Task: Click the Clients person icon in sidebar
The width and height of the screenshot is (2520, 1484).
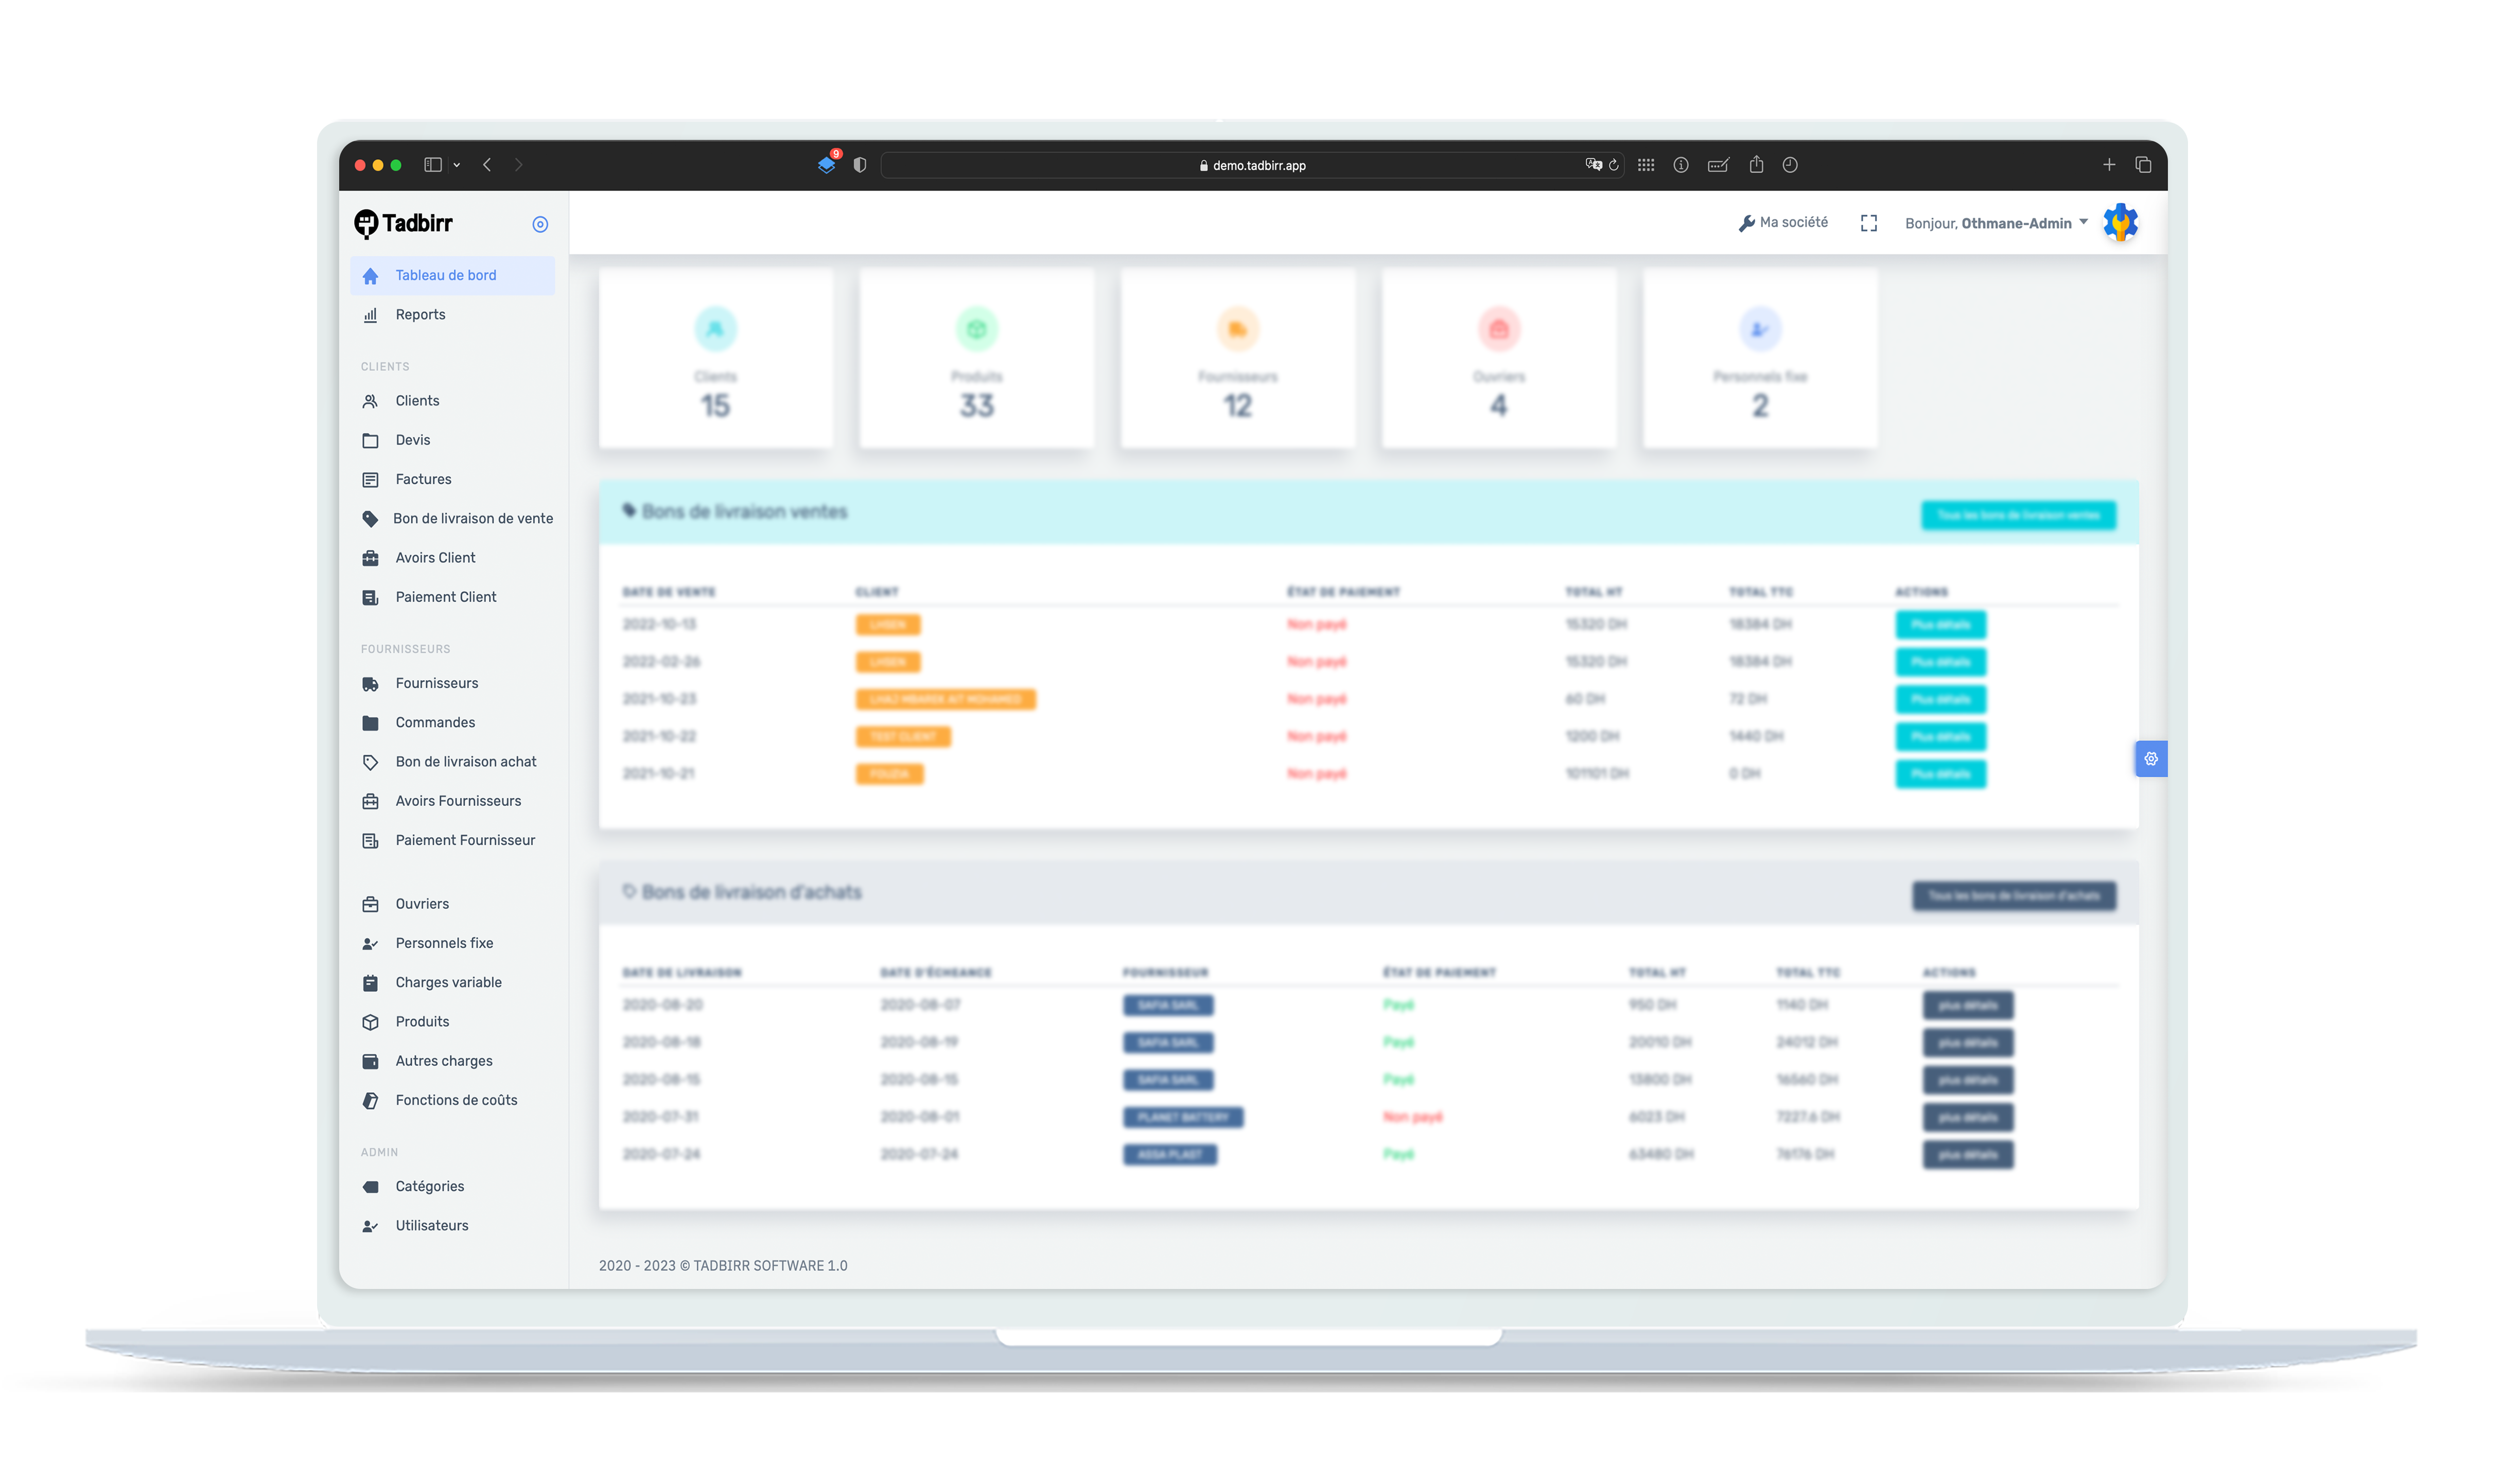Action: [x=370, y=399]
